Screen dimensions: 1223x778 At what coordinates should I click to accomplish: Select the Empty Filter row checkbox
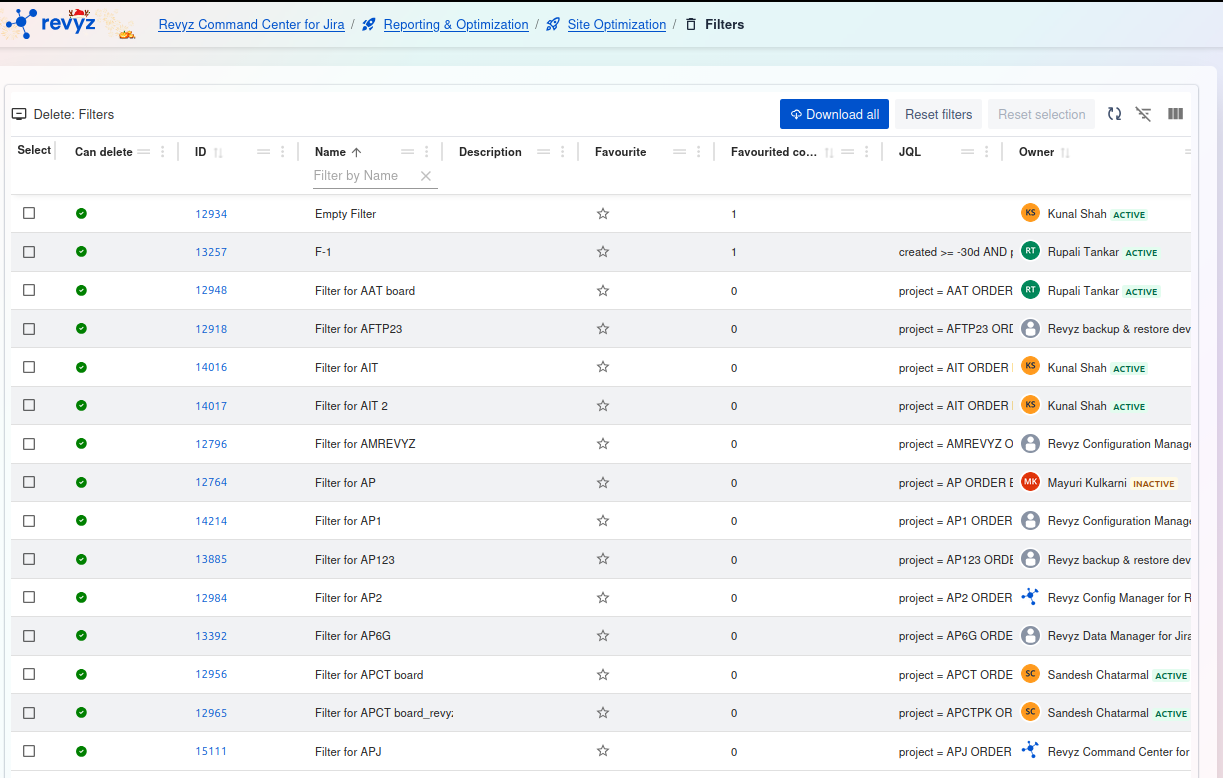[29, 213]
